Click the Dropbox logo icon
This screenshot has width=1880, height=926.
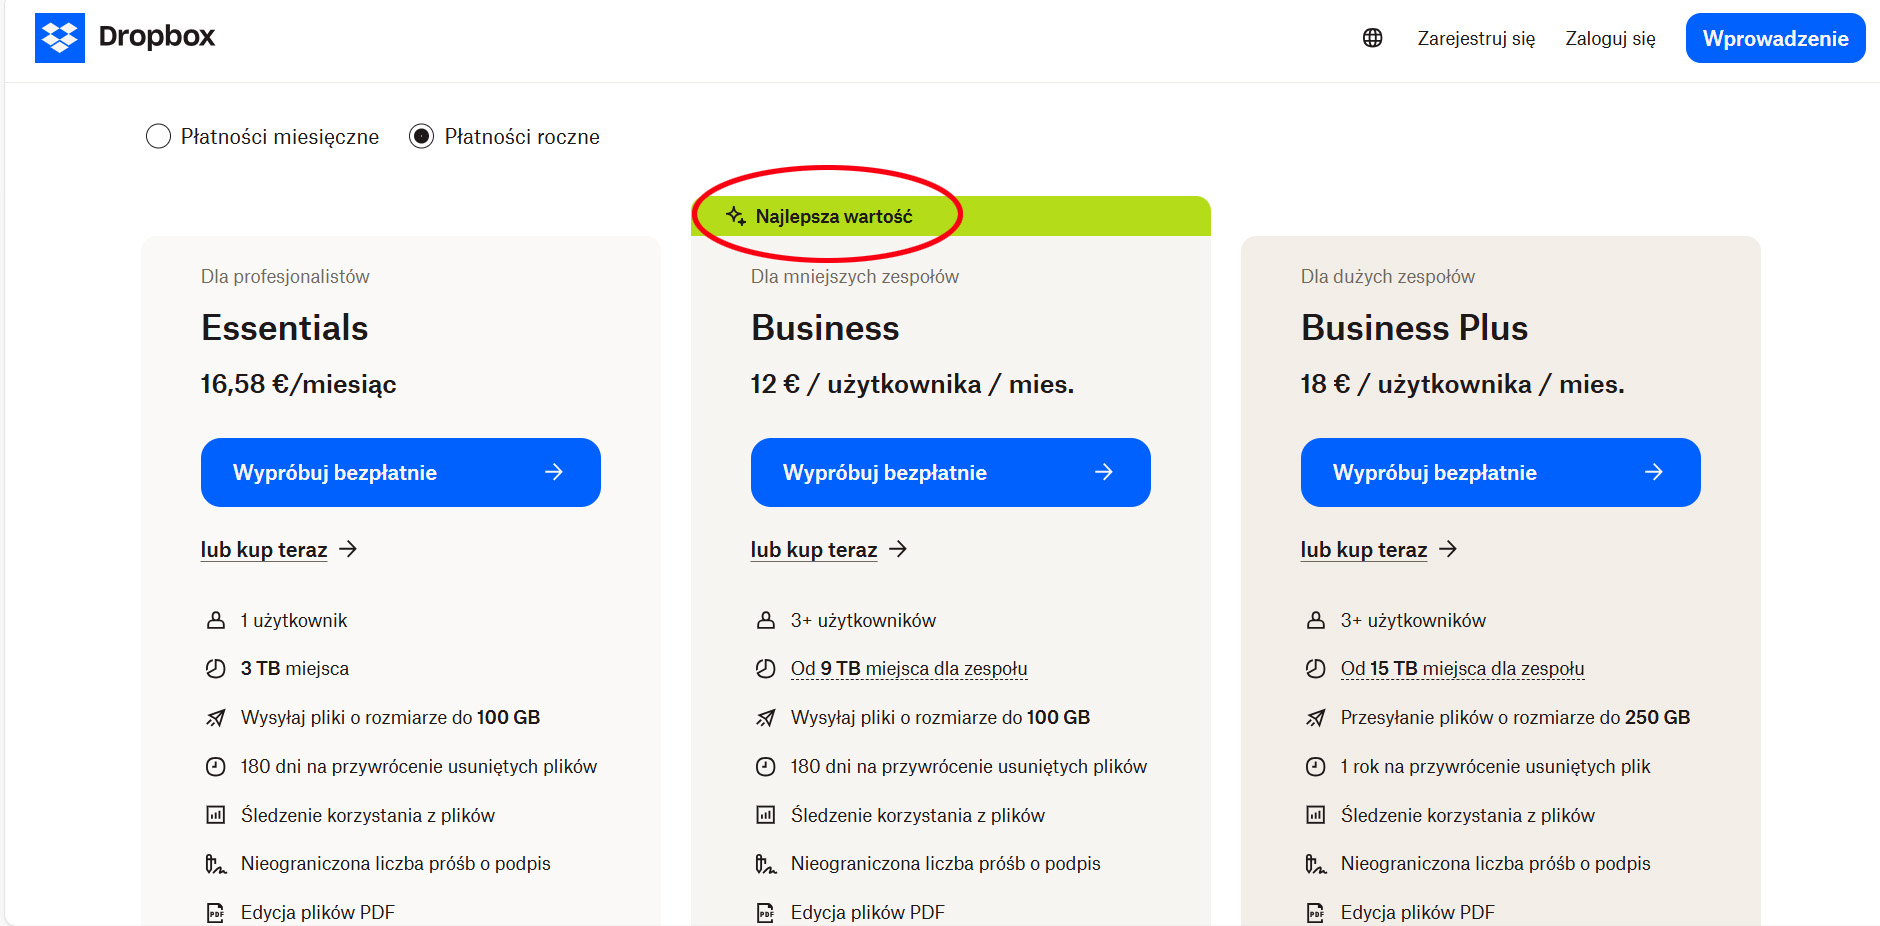[x=60, y=38]
